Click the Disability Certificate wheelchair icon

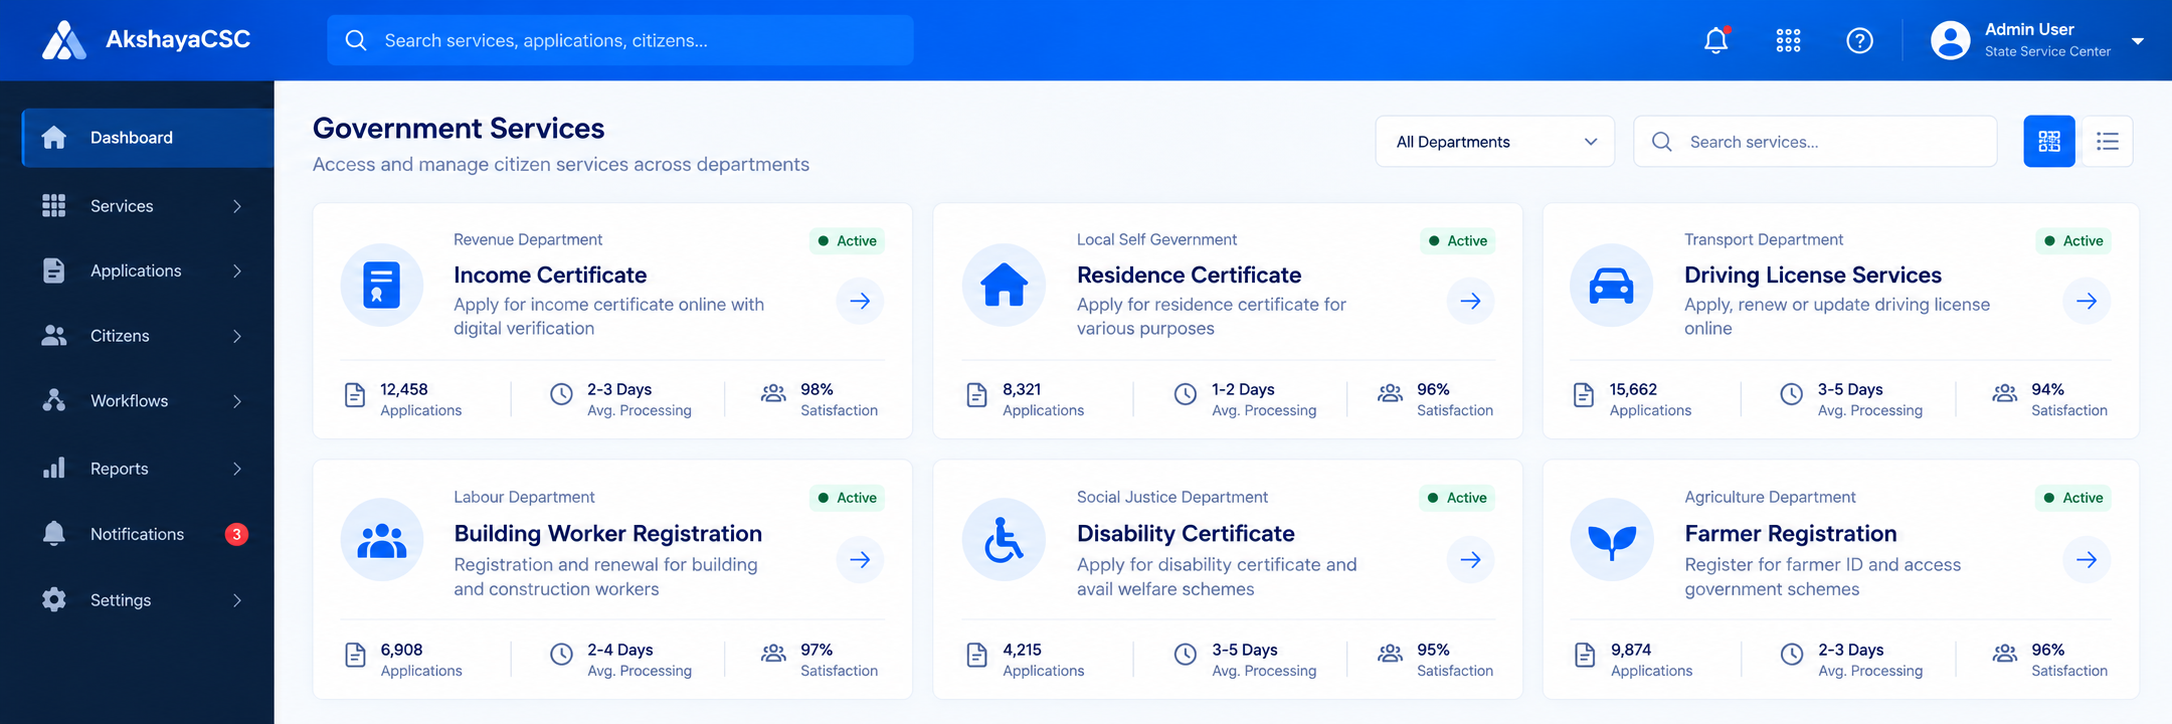click(x=1004, y=540)
